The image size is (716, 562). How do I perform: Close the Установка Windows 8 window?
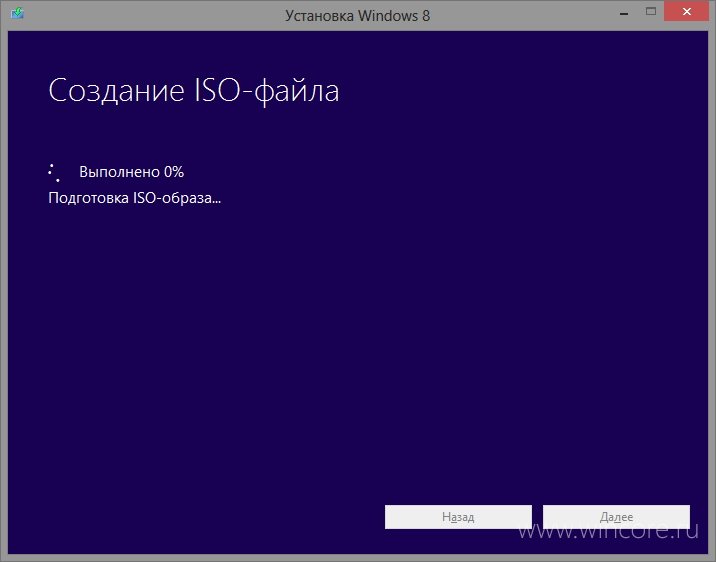point(686,12)
